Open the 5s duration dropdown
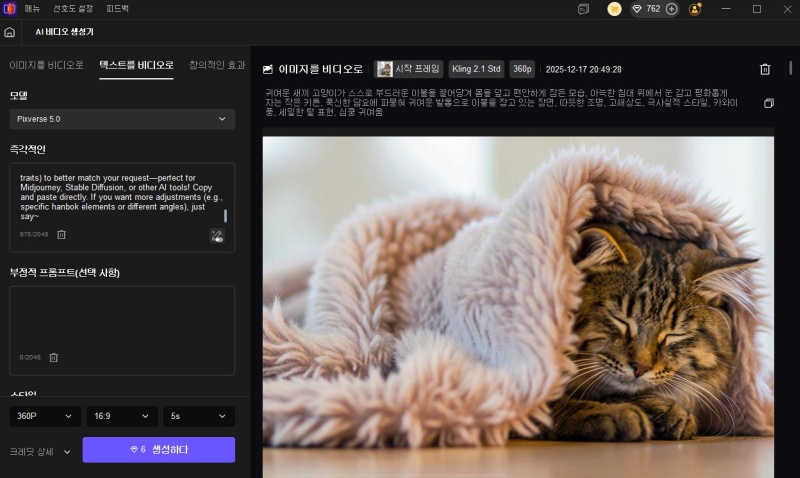 (x=199, y=416)
